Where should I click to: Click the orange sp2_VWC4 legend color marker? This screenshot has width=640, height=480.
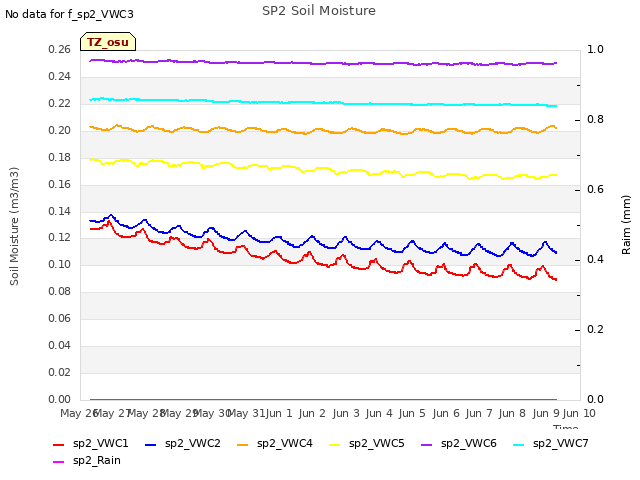[x=243, y=444]
